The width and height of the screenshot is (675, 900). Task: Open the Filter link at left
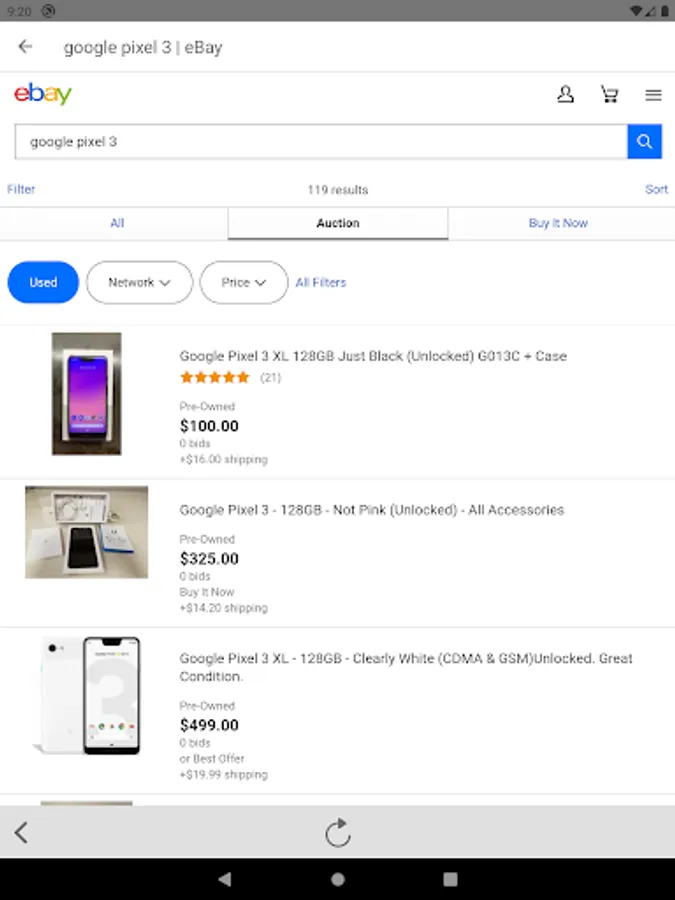coord(21,189)
